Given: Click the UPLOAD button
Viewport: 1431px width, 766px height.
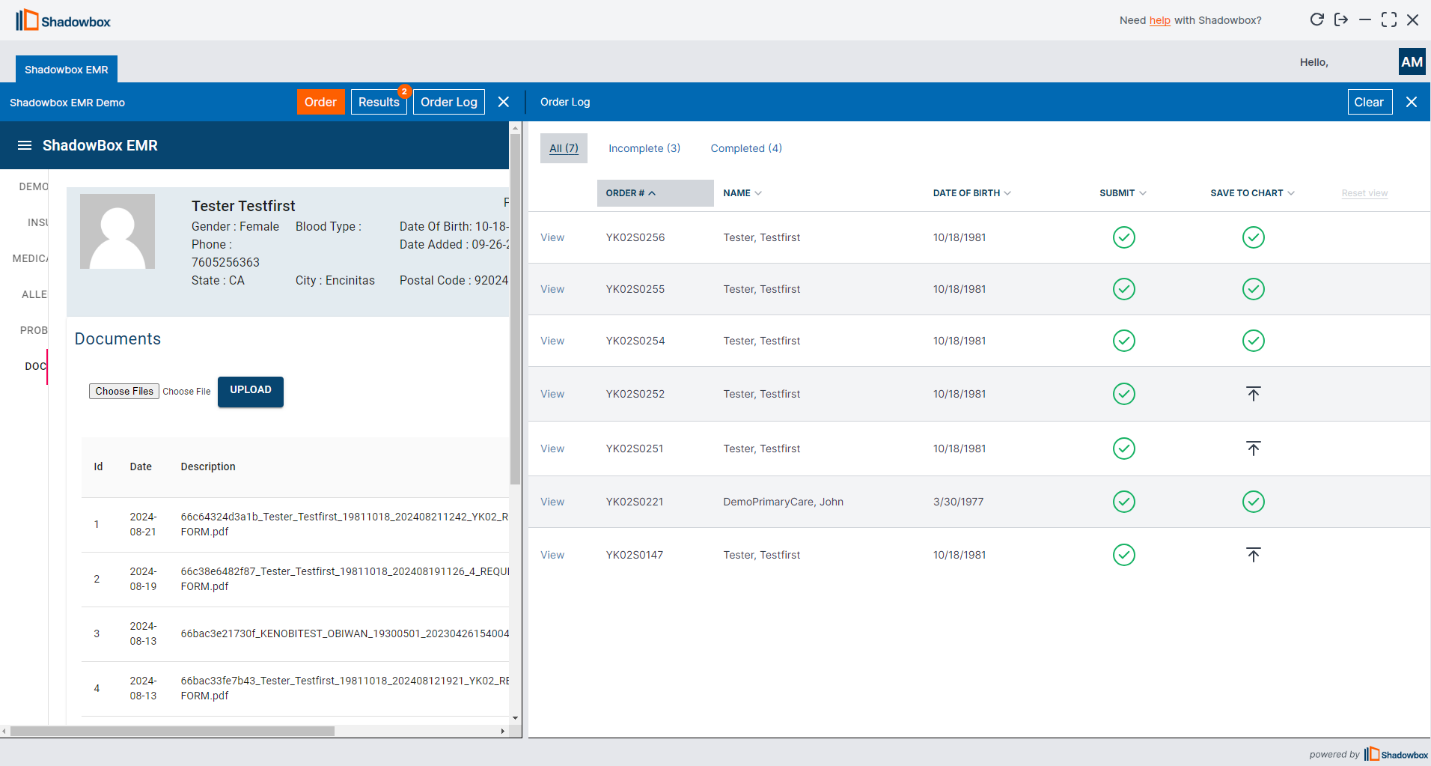Looking at the screenshot, I should tap(251, 391).
